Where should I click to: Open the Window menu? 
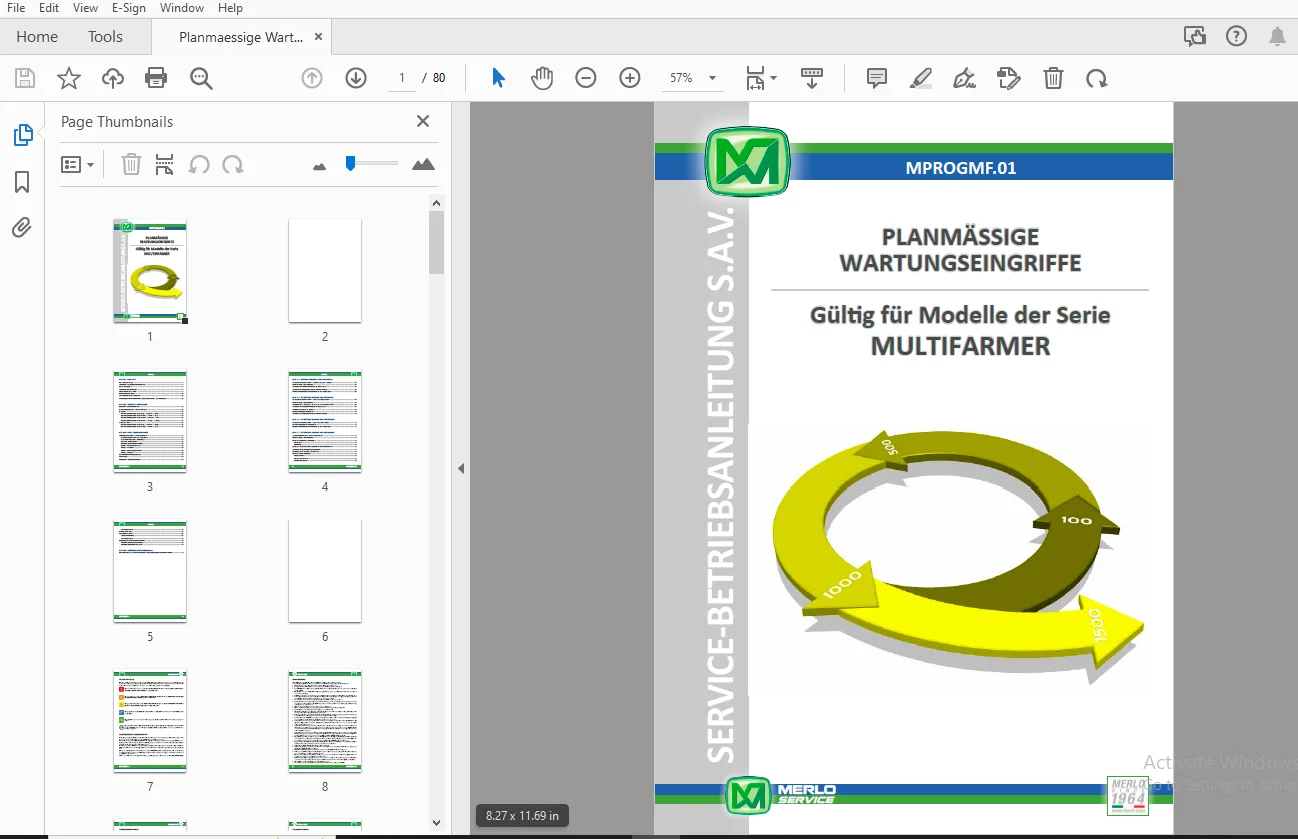coord(182,8)
